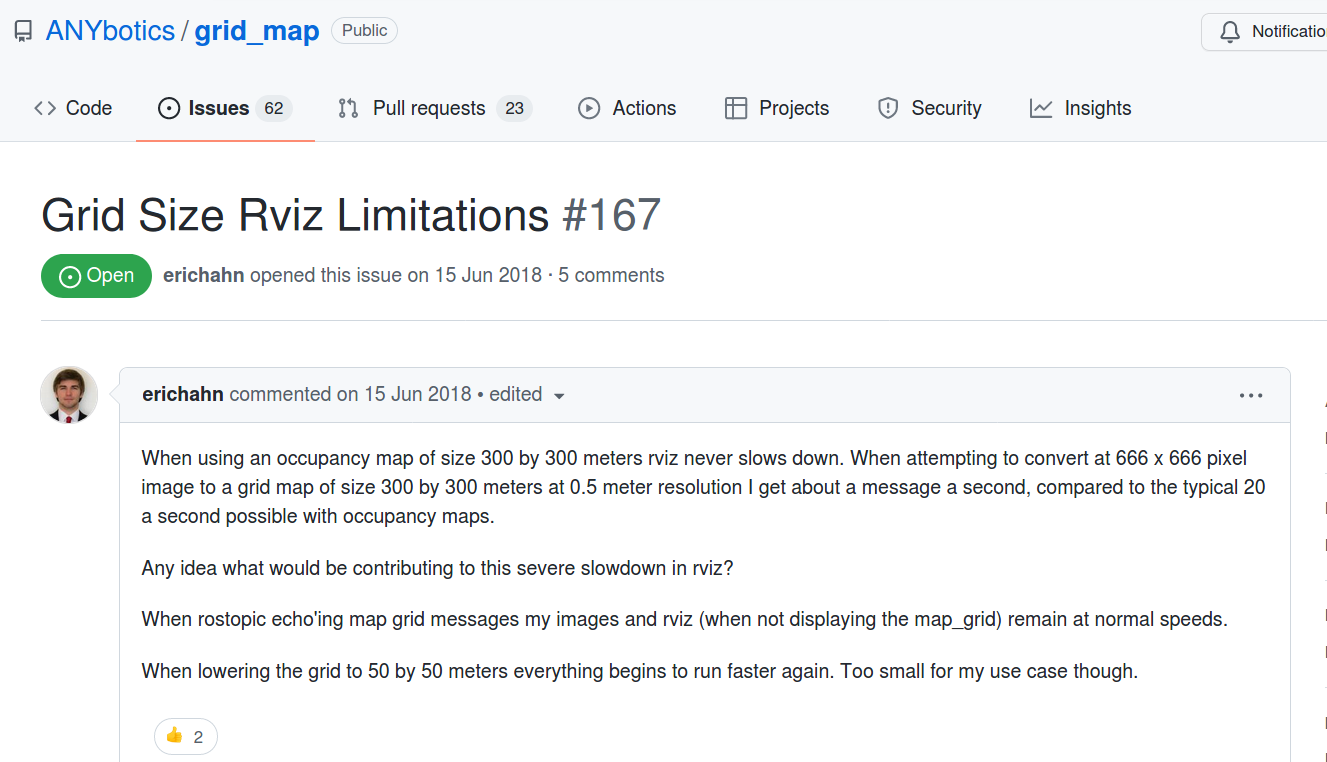Open the comment kebab menu icon
Viewport: 1327px width, 762px height.
pyautogui.click(x=1251, y=395)
